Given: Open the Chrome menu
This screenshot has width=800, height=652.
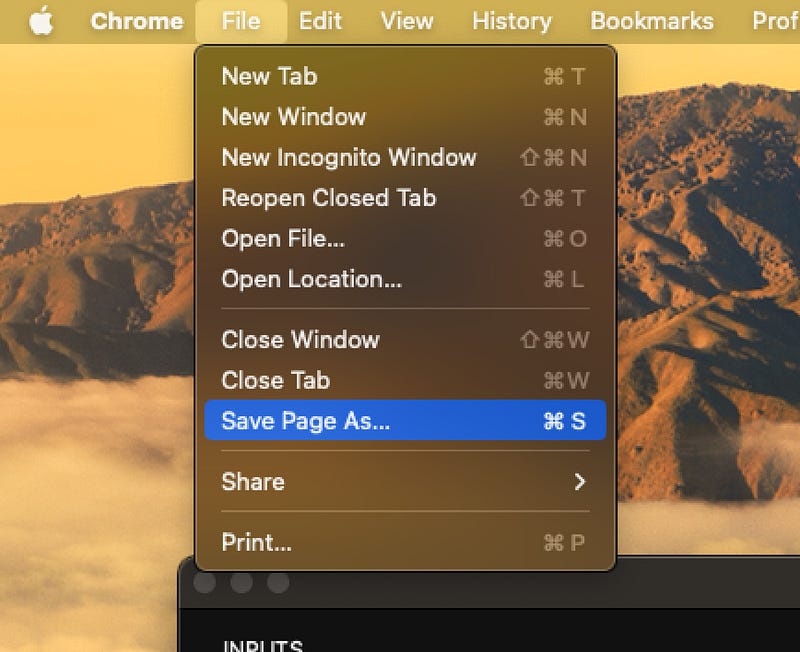Looking at the screenshot, I should 136,21.
